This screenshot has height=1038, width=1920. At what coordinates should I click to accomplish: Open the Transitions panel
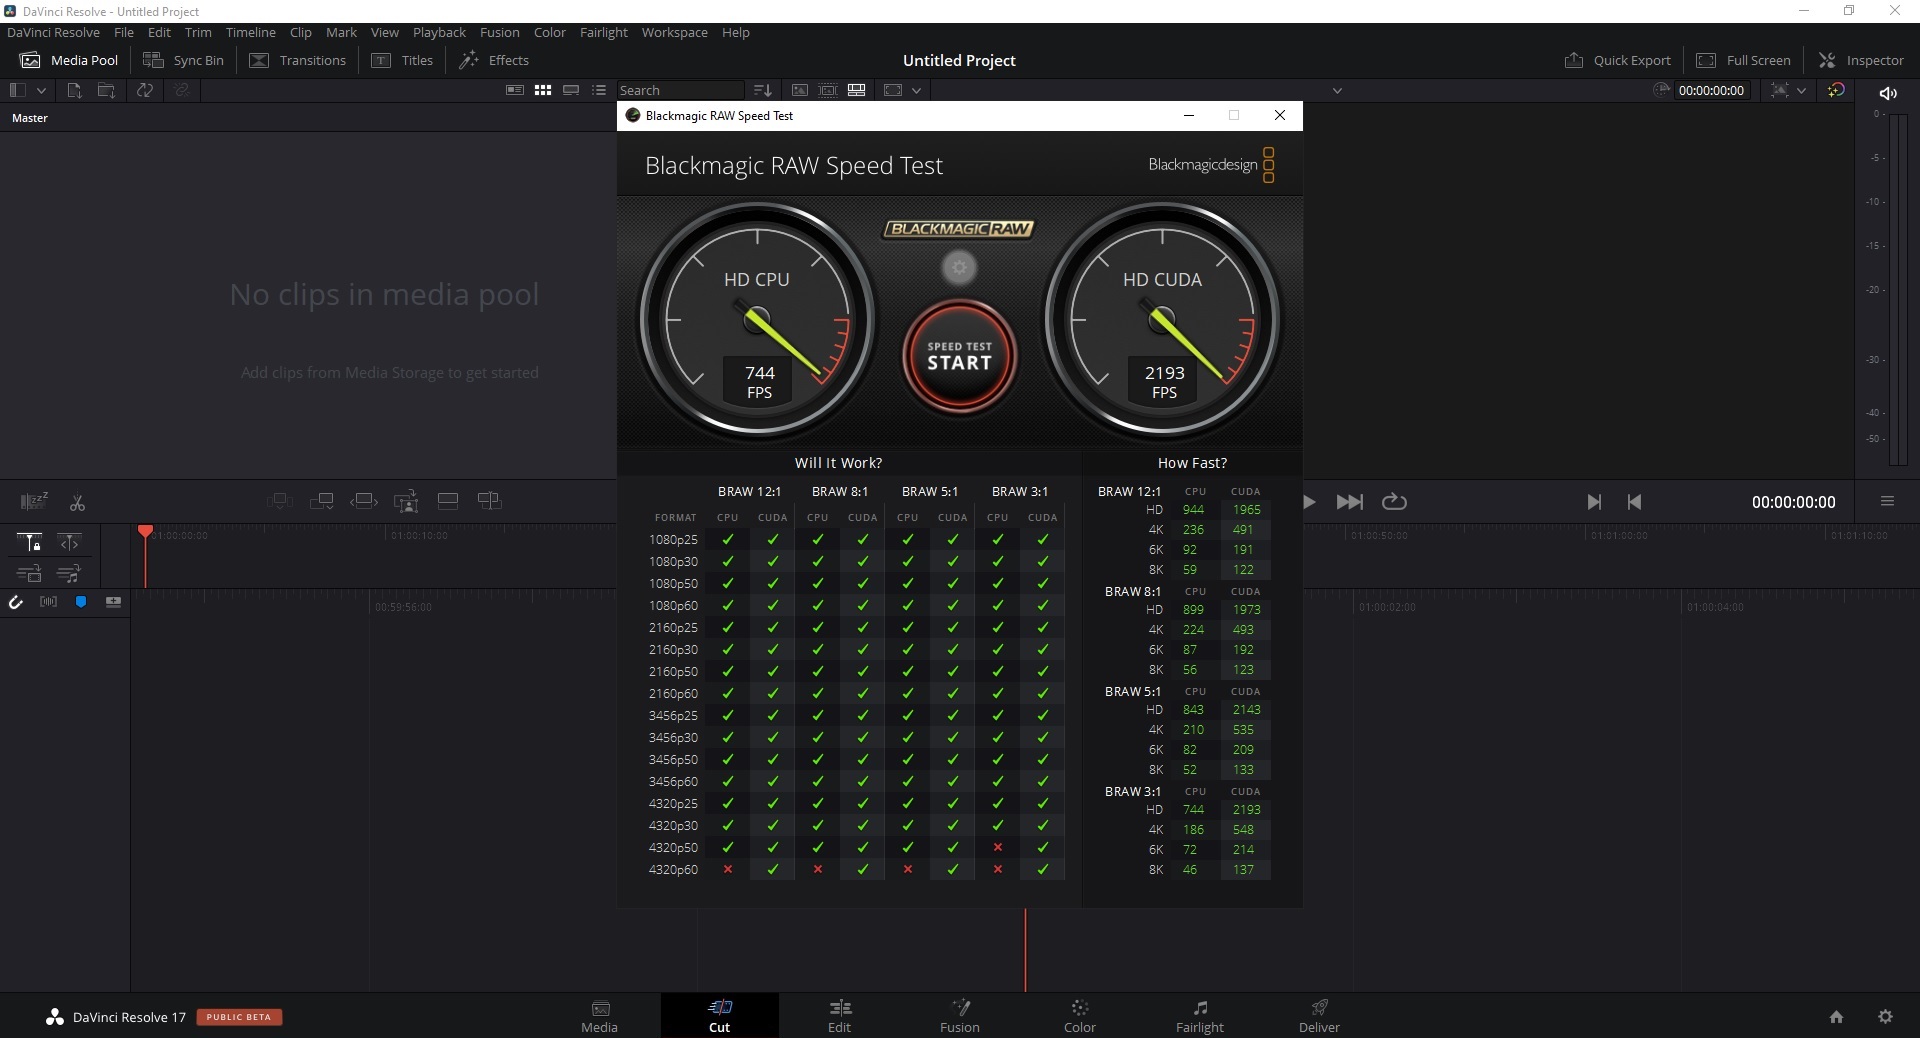(x=298, y=60)
